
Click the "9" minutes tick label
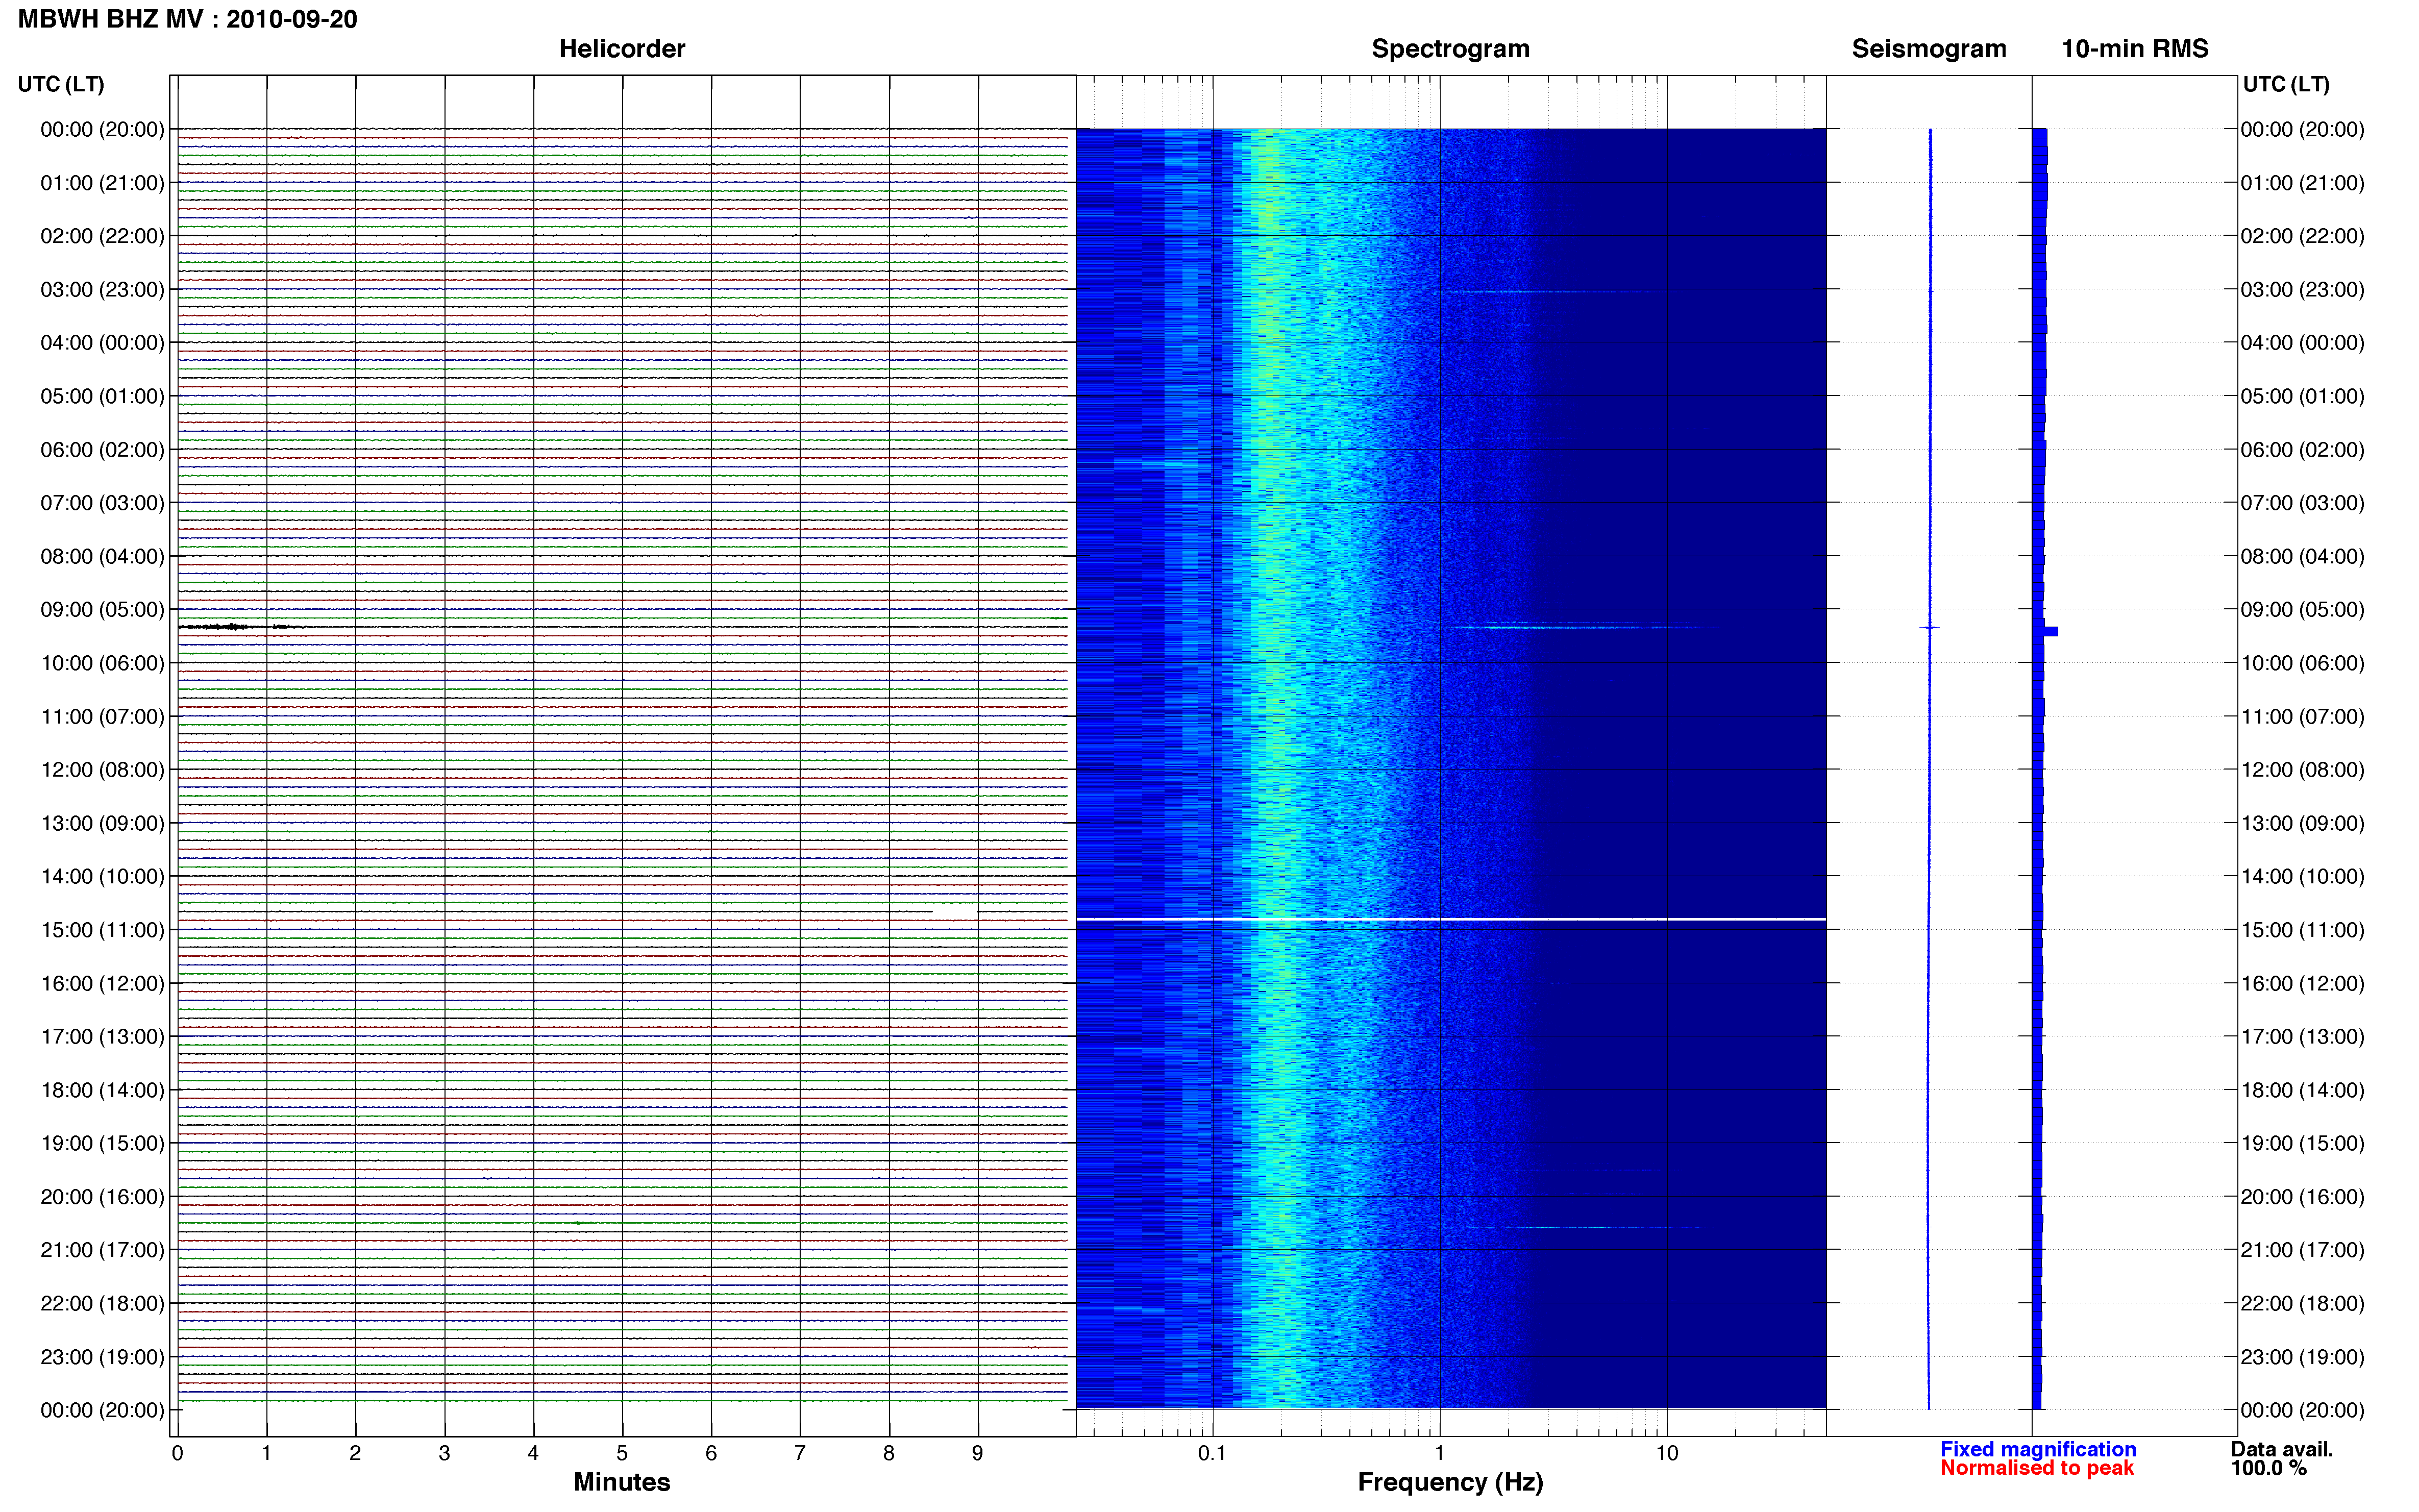click(x=977, y=1453)
